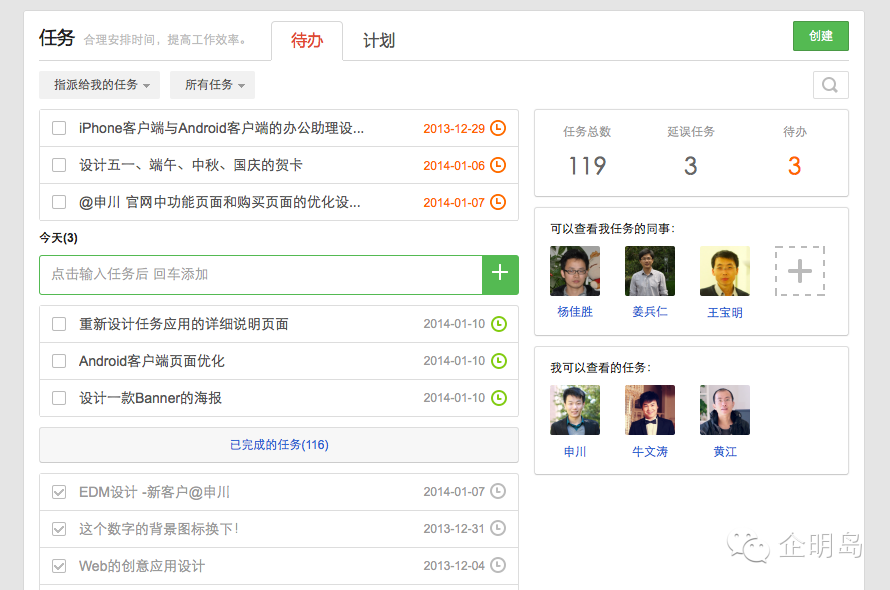The width and height of the screenshot is (890, 590).
Task: Click the green plus add-task button
Action: tap(500, 275)
